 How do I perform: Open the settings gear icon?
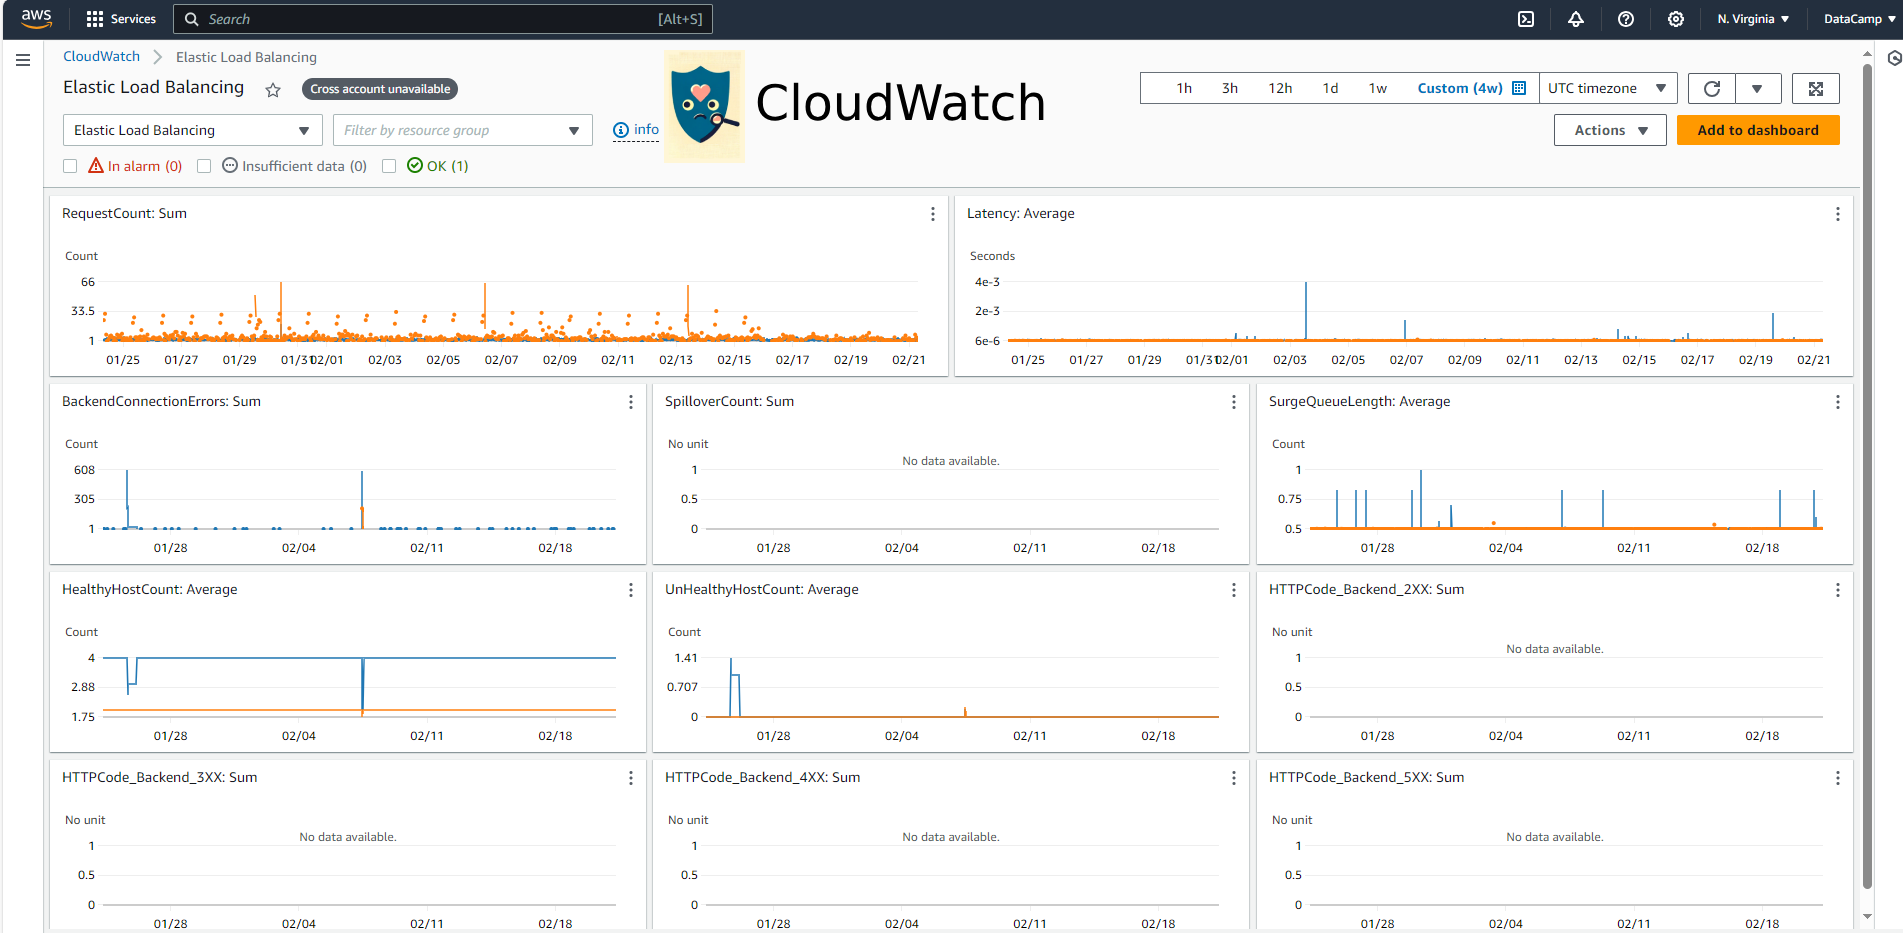(1676, 19)
